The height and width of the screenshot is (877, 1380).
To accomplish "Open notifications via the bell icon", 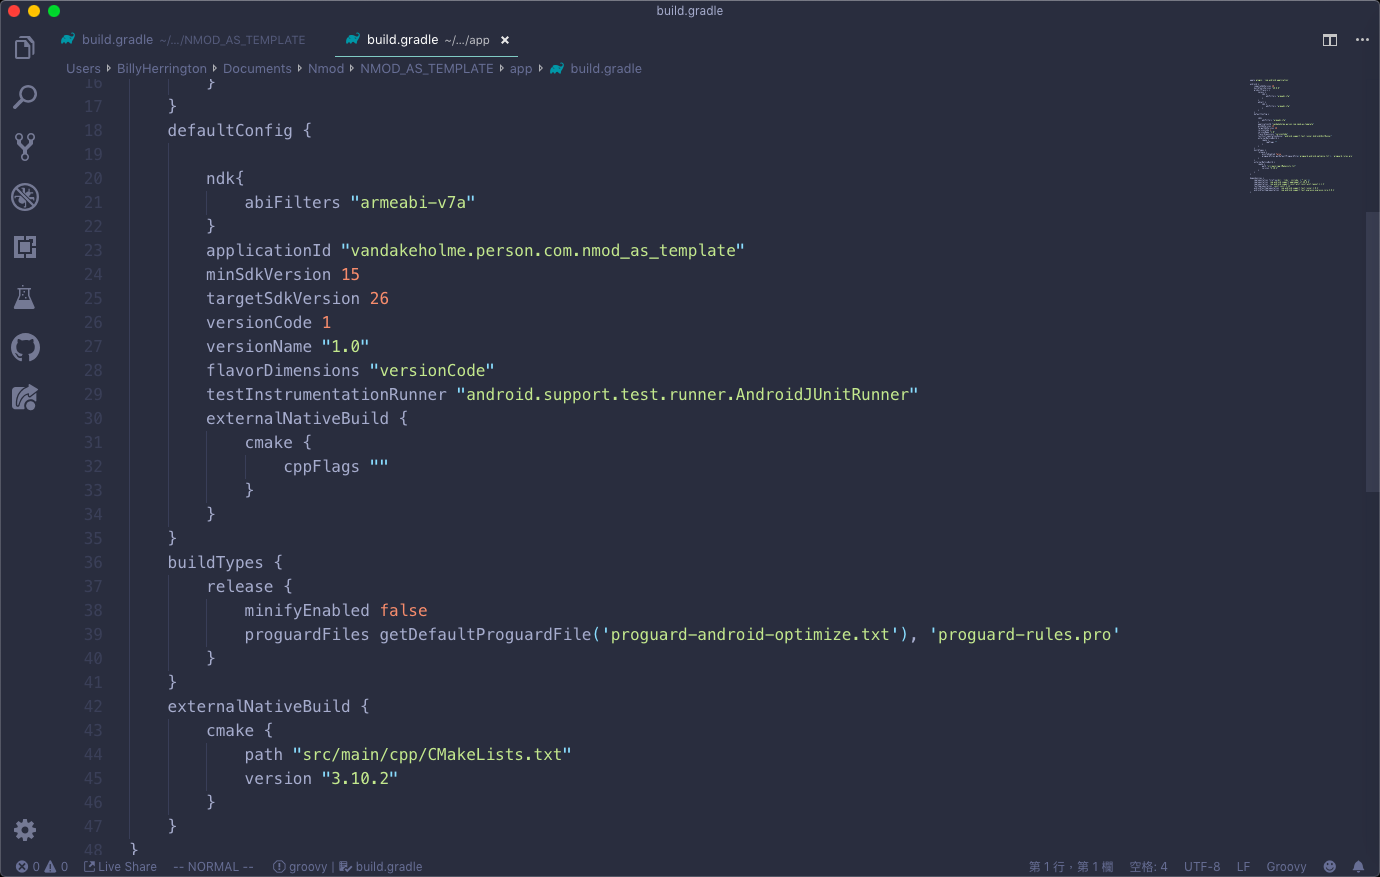I will tap(1358, 866).
